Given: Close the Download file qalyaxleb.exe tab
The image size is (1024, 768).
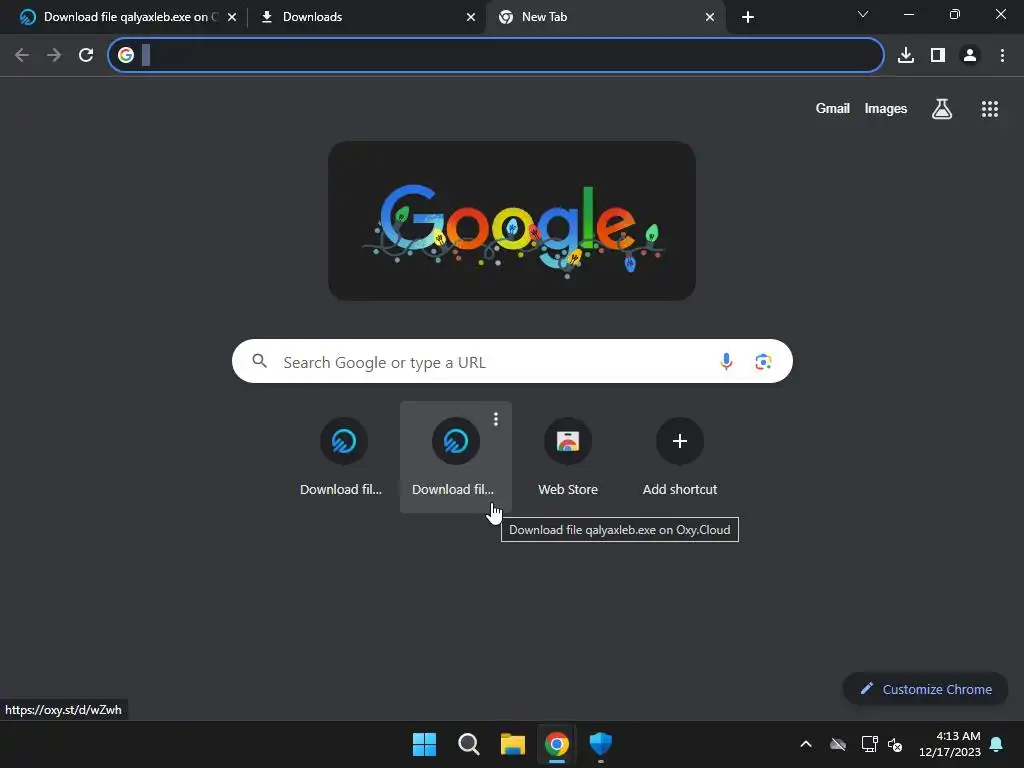Looking at the screenshot, I should (x=231, y=17).
